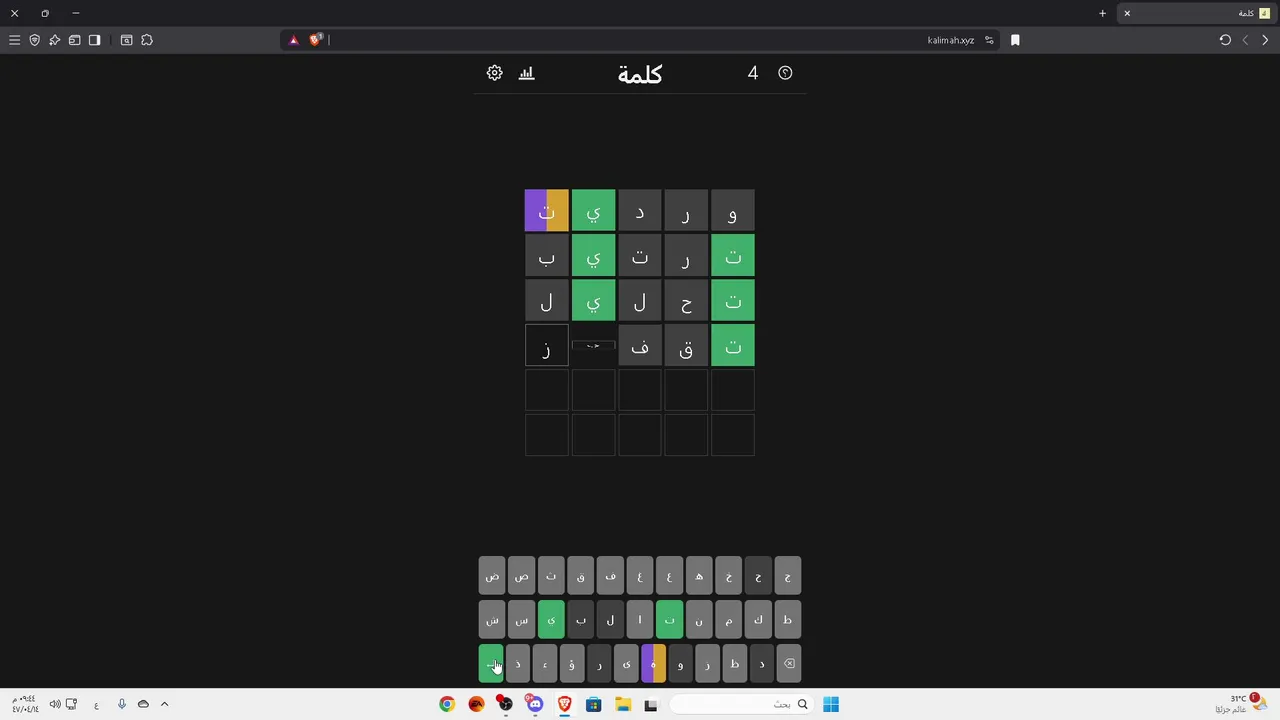Screen dimensions: 1280x720
Task: Open the volume control in system tray
Action: coord(55,704)
